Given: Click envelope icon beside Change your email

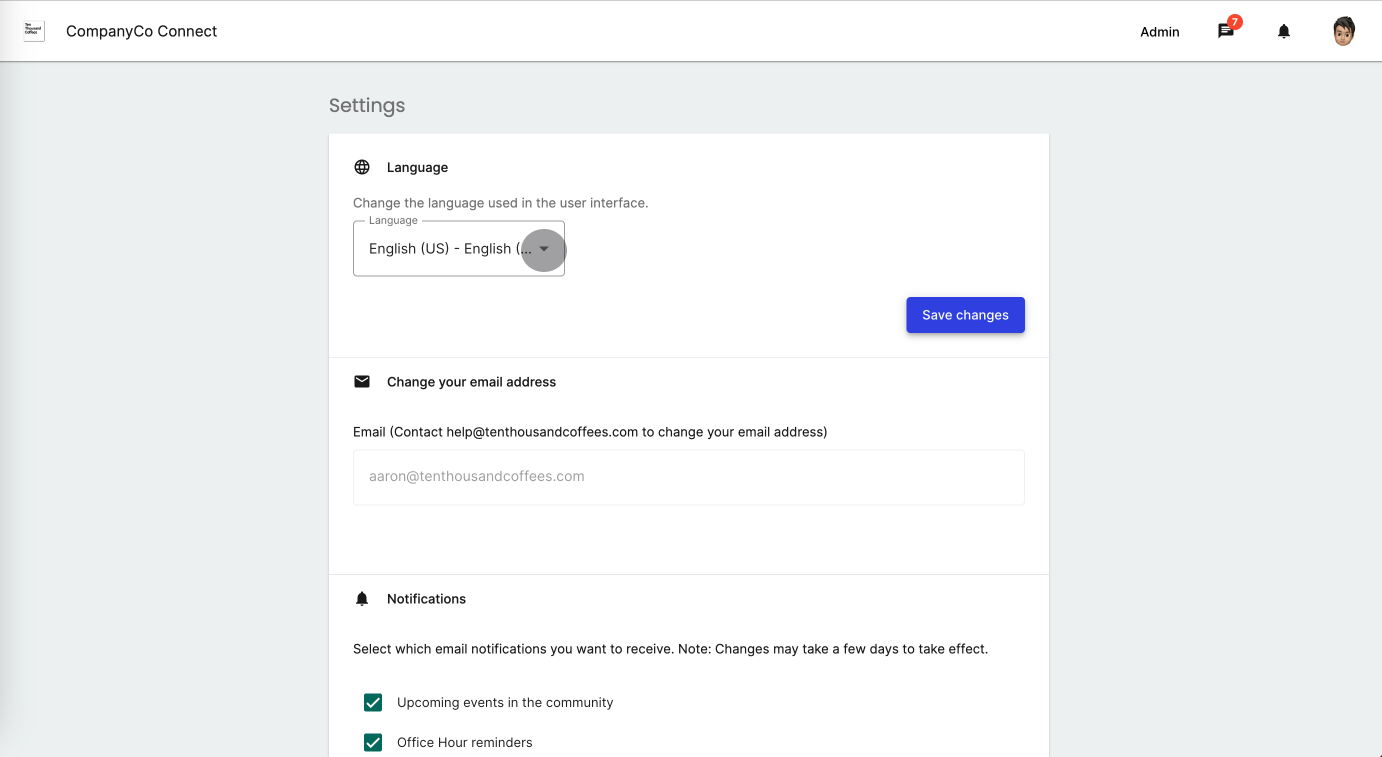Looking at the screenshot, I should tap(362, 382).
